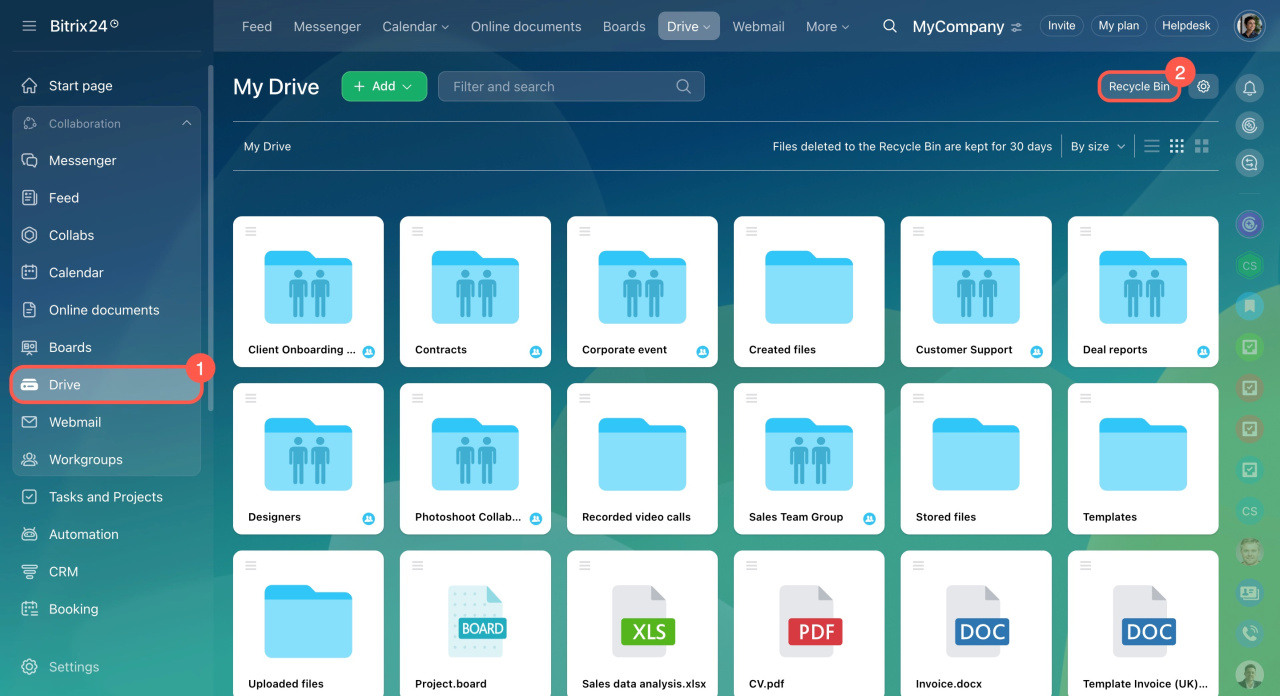Open user profile avatar

[1249, 26]
